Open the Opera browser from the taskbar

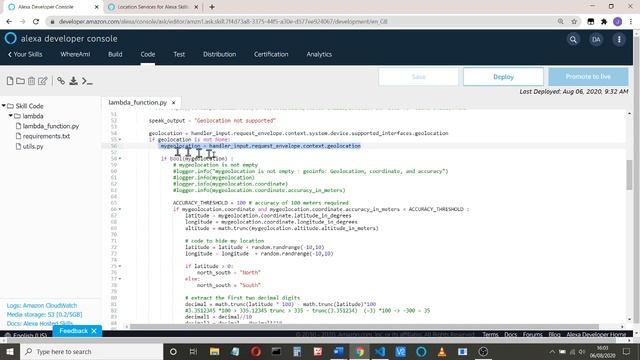coord(256,351)
